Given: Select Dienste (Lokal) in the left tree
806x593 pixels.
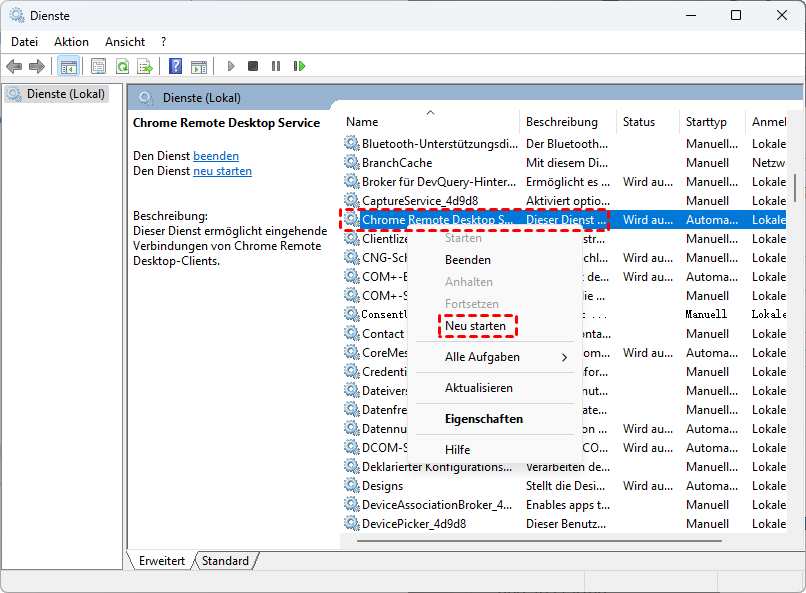Looking at the screenshot, I should [x=62, y=94].
